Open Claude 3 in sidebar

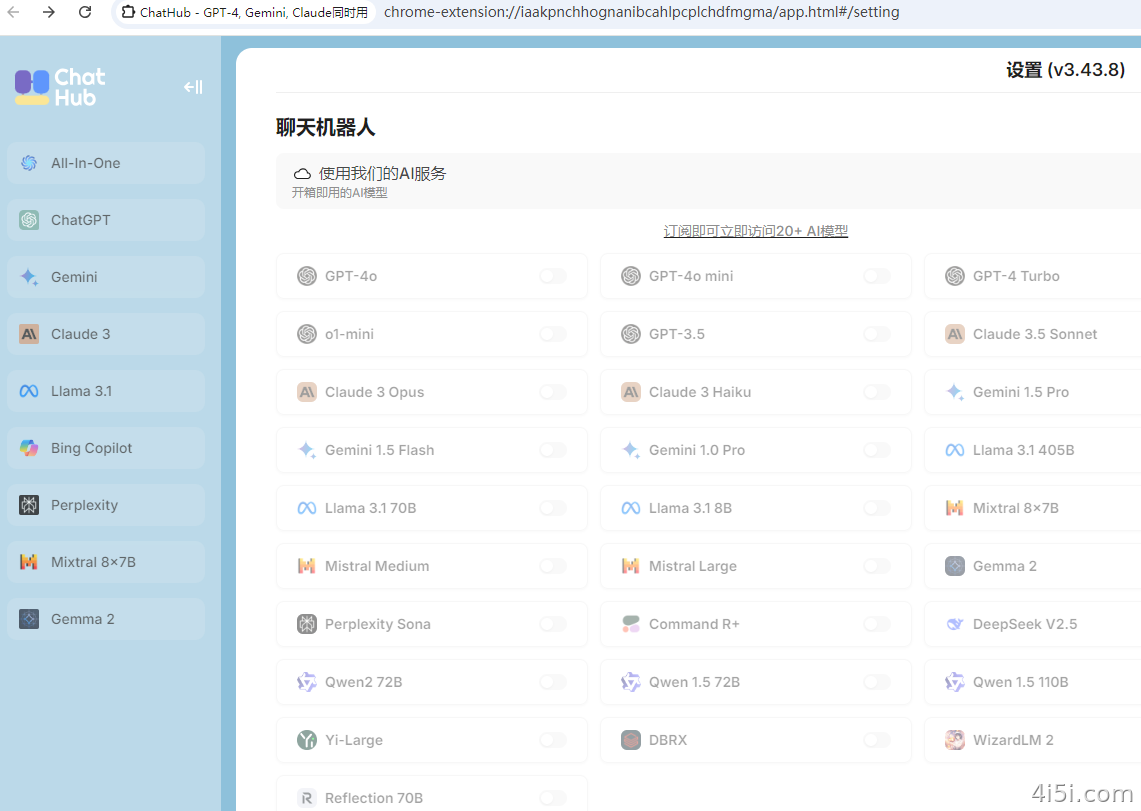tap(106, 334)
